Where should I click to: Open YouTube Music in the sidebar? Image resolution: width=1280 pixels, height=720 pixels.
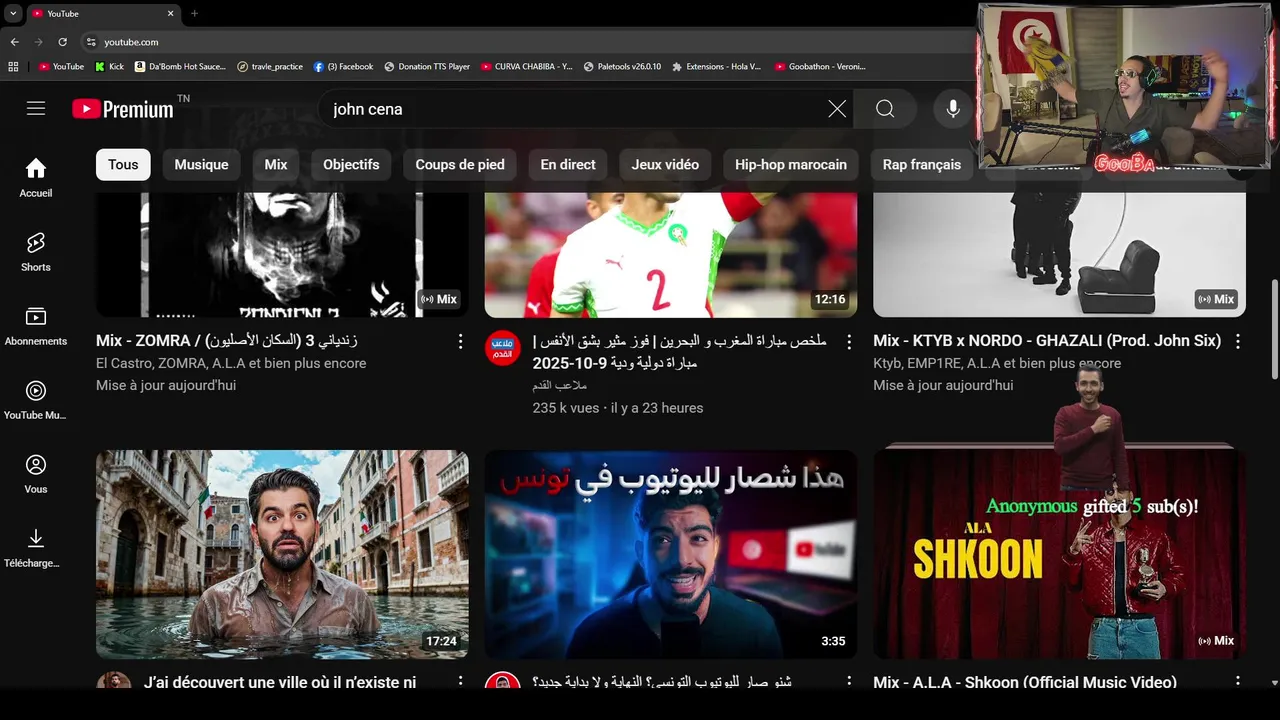36,400
